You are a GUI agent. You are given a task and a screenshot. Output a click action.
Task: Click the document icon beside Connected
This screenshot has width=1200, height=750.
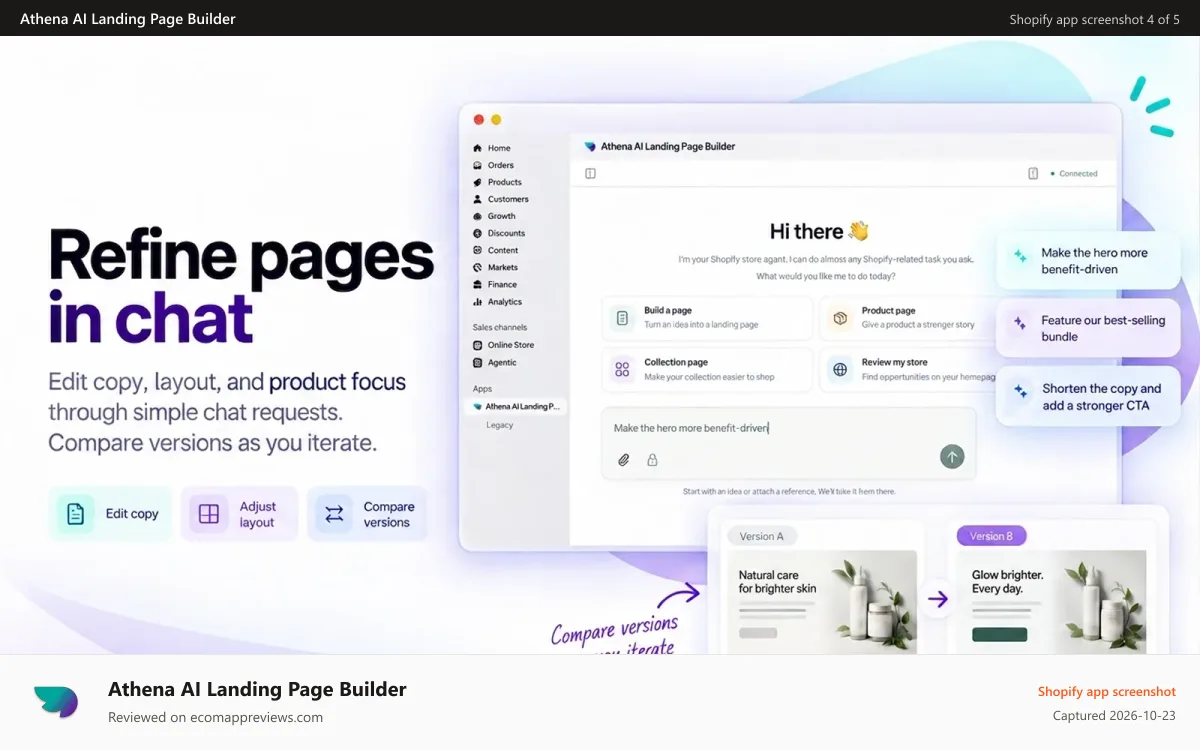(x=1033, y=174)
